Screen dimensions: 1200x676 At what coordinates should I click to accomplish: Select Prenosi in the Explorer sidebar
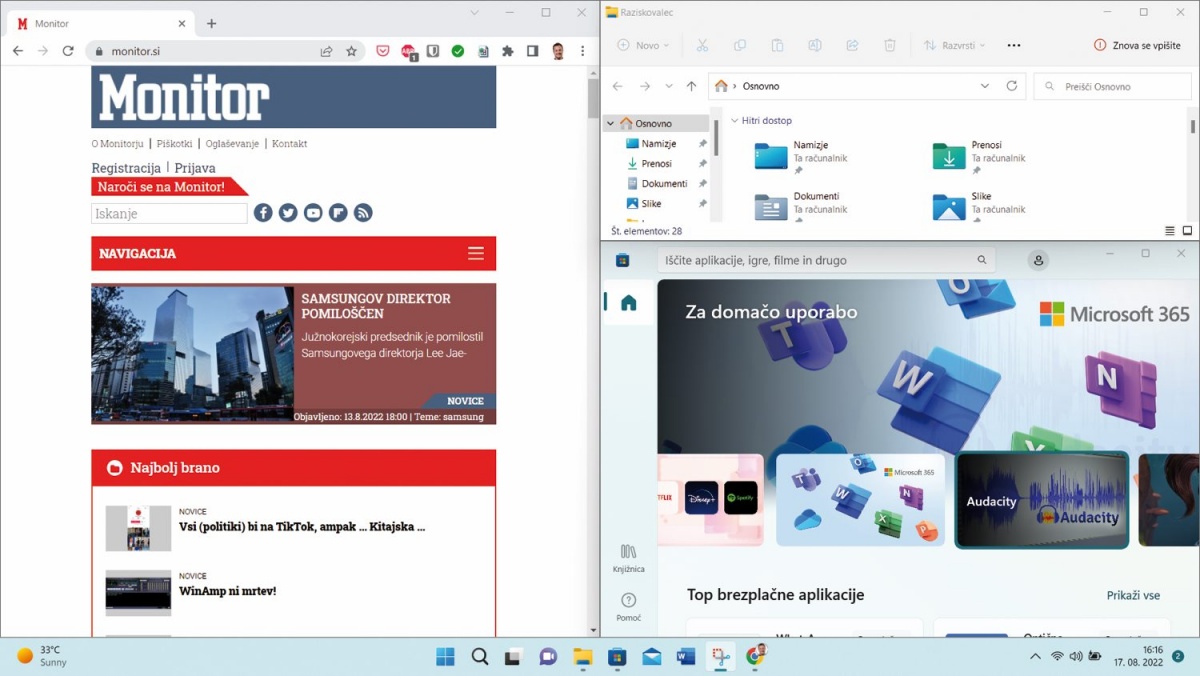(657, 163)
